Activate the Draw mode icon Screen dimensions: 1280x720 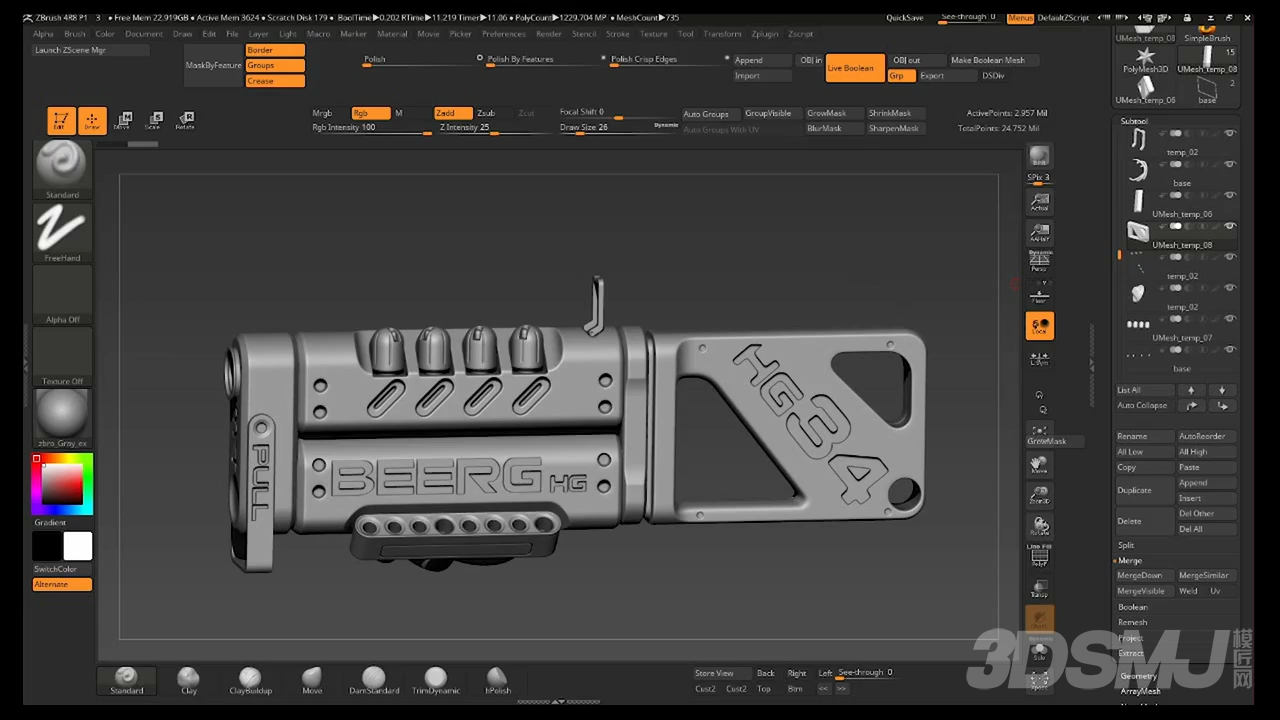[x=92, y=121]
